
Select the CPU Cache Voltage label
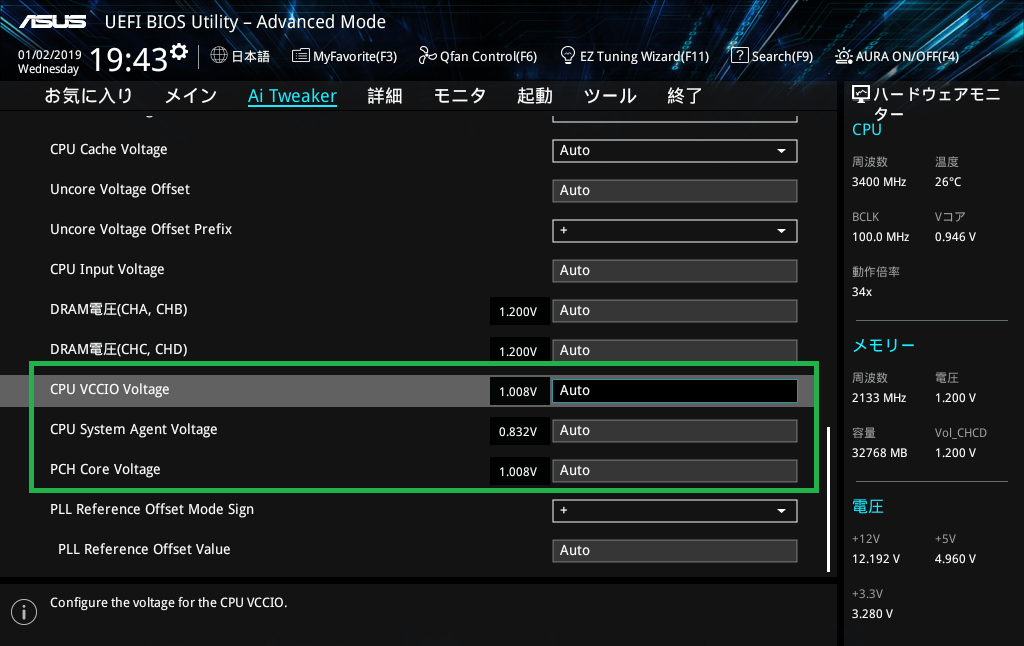click(x=108, y=150)
